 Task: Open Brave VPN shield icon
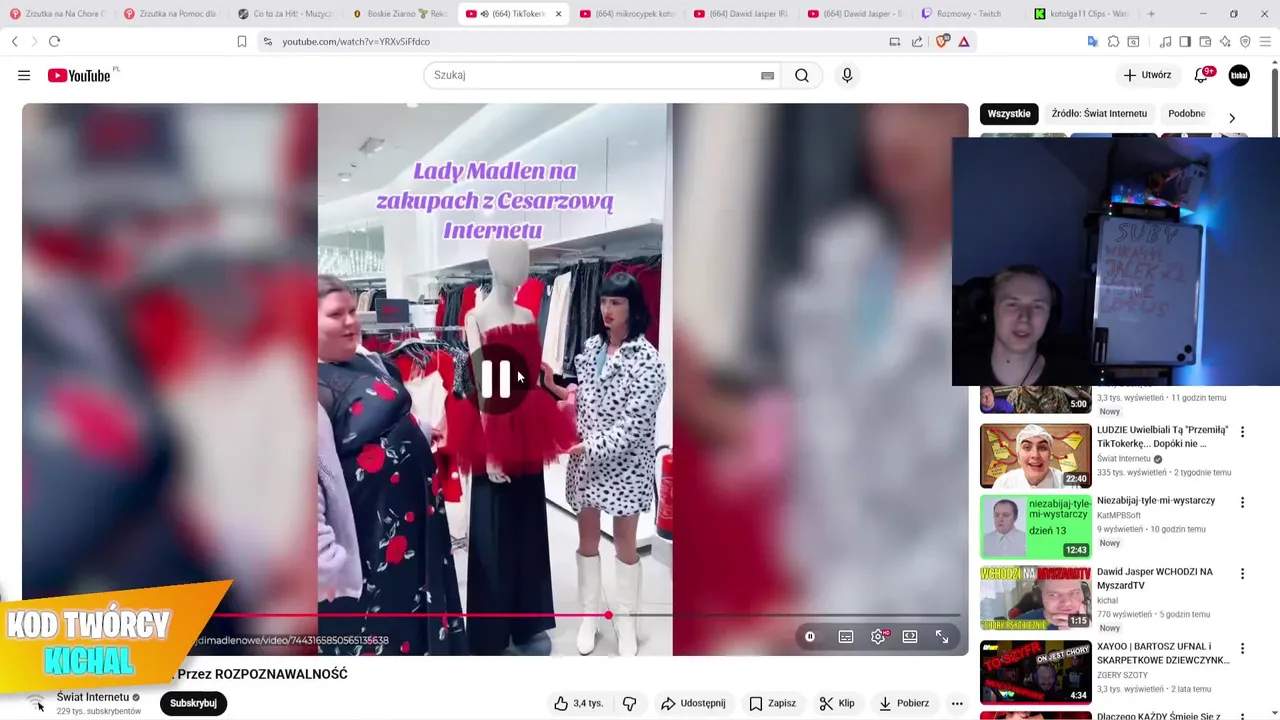[1245, 42]
